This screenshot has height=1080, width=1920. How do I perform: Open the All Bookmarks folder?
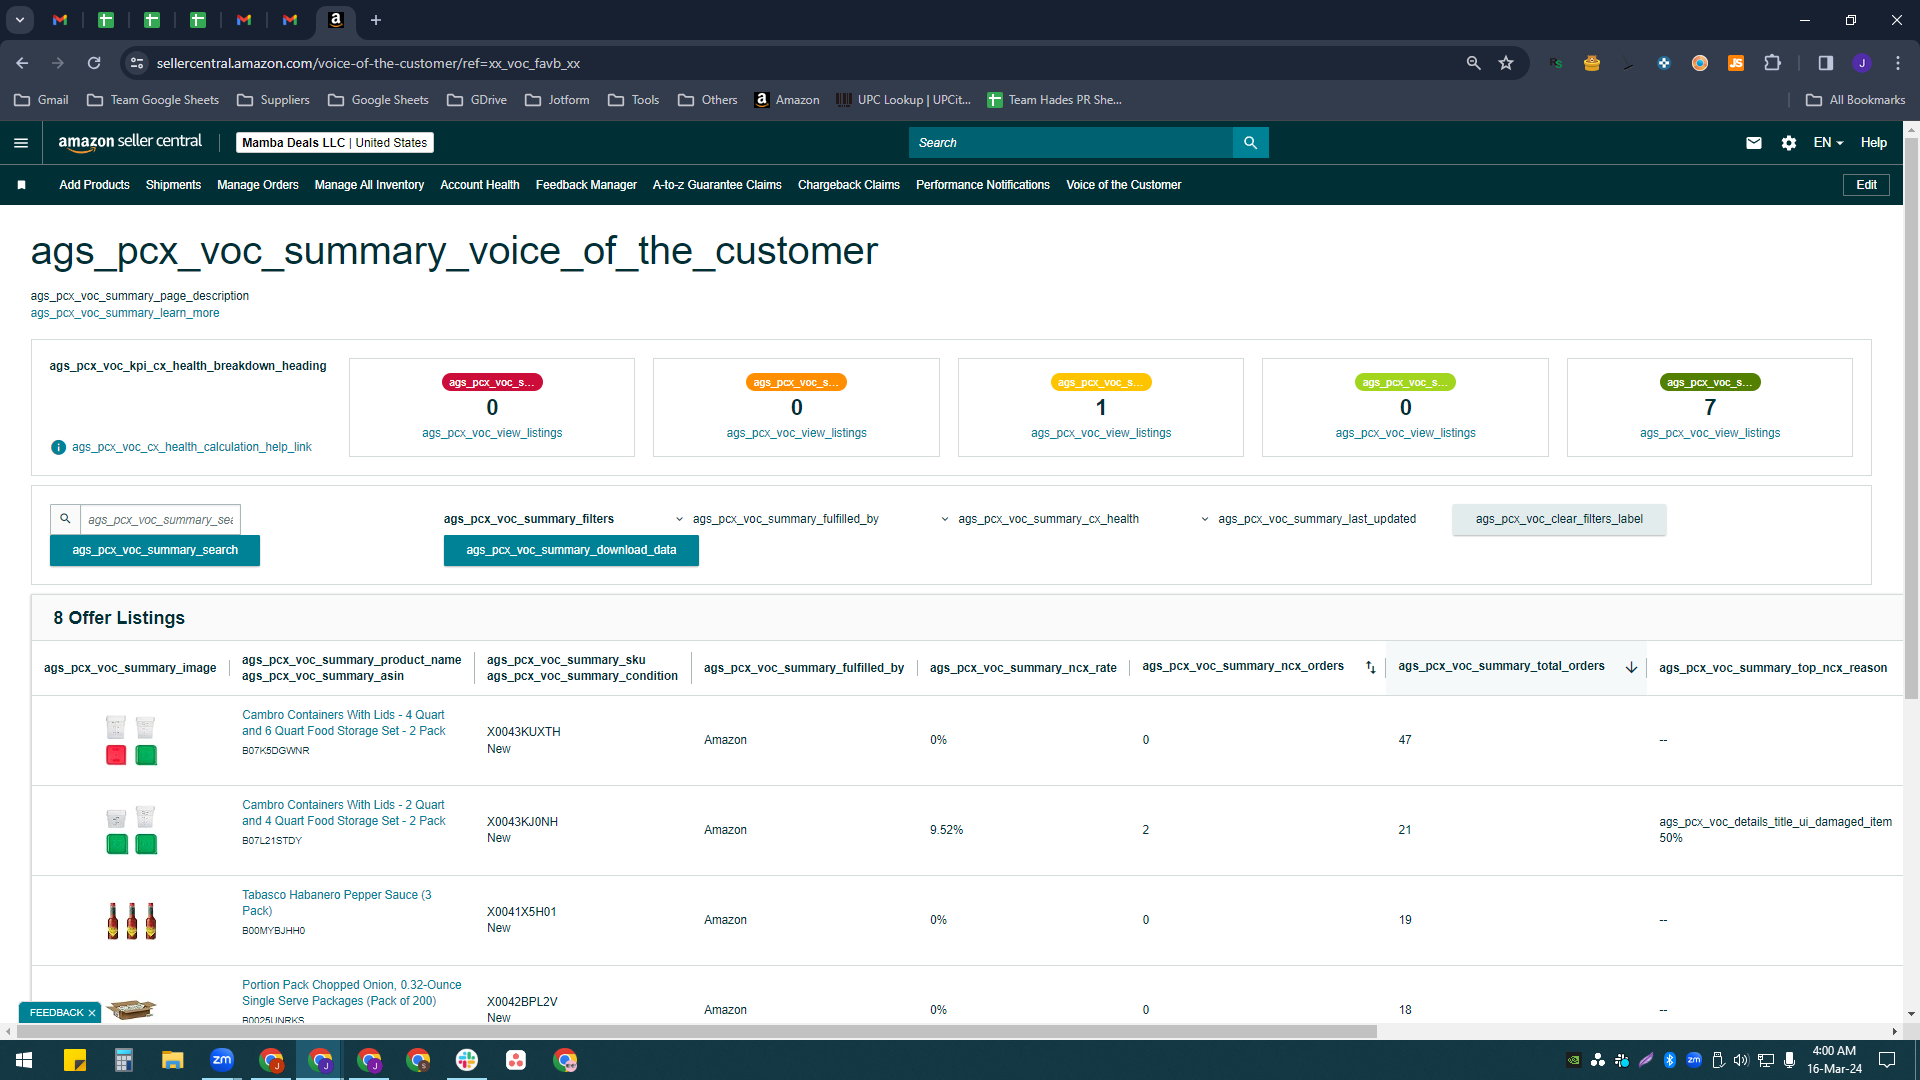1856,100
